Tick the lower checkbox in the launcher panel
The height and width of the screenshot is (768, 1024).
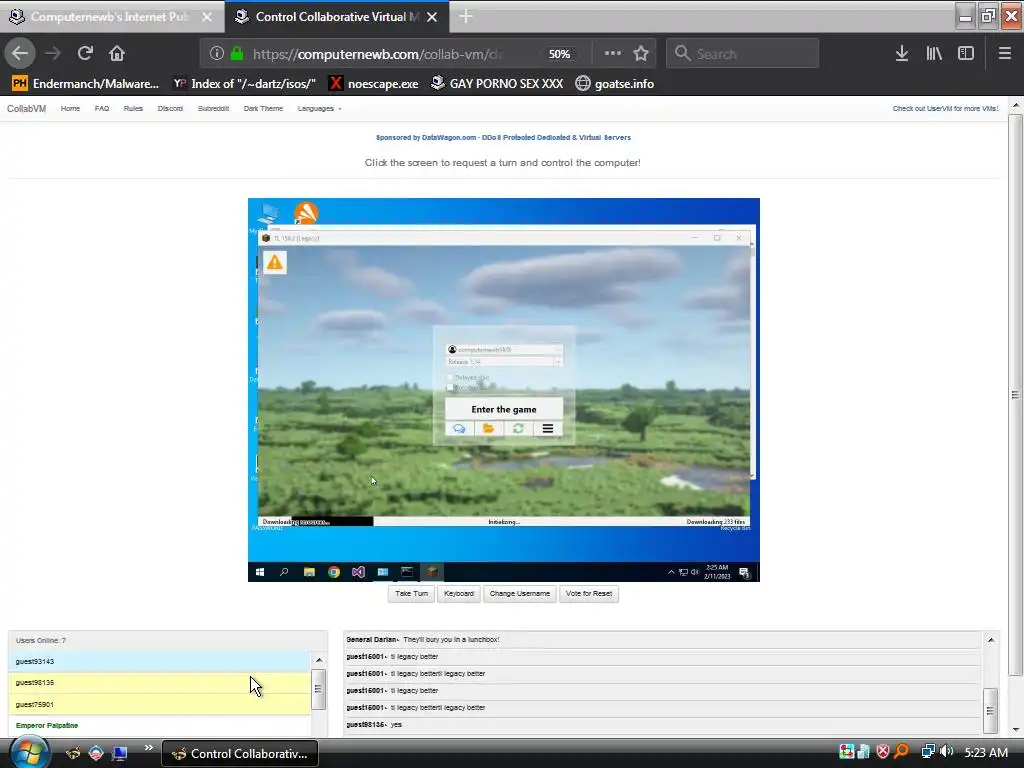coord(449,388)
